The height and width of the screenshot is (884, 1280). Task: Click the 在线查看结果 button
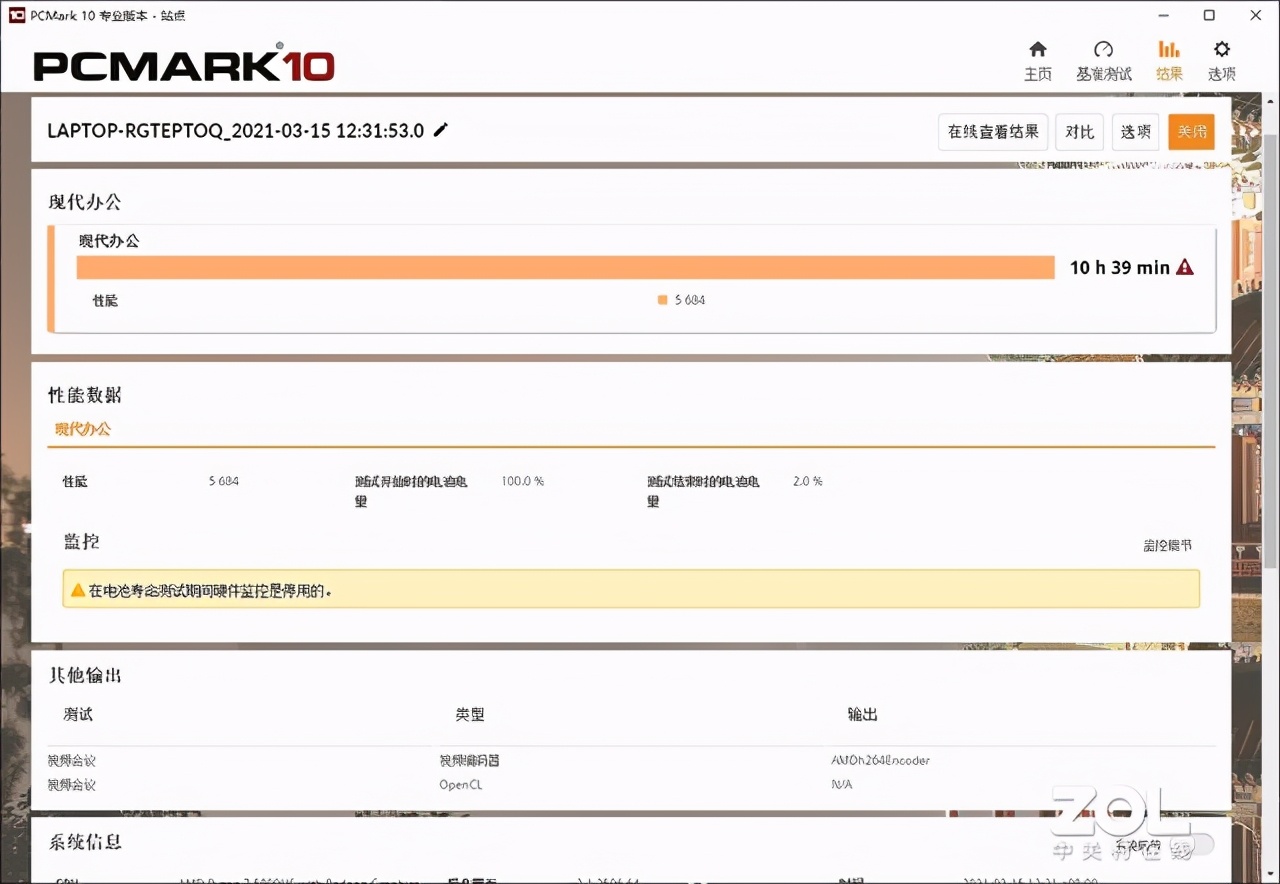993,132
